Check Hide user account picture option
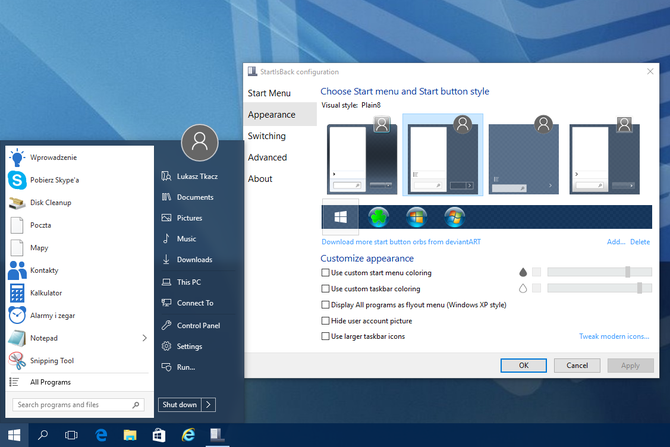670x447 pixels. [325, 321]
